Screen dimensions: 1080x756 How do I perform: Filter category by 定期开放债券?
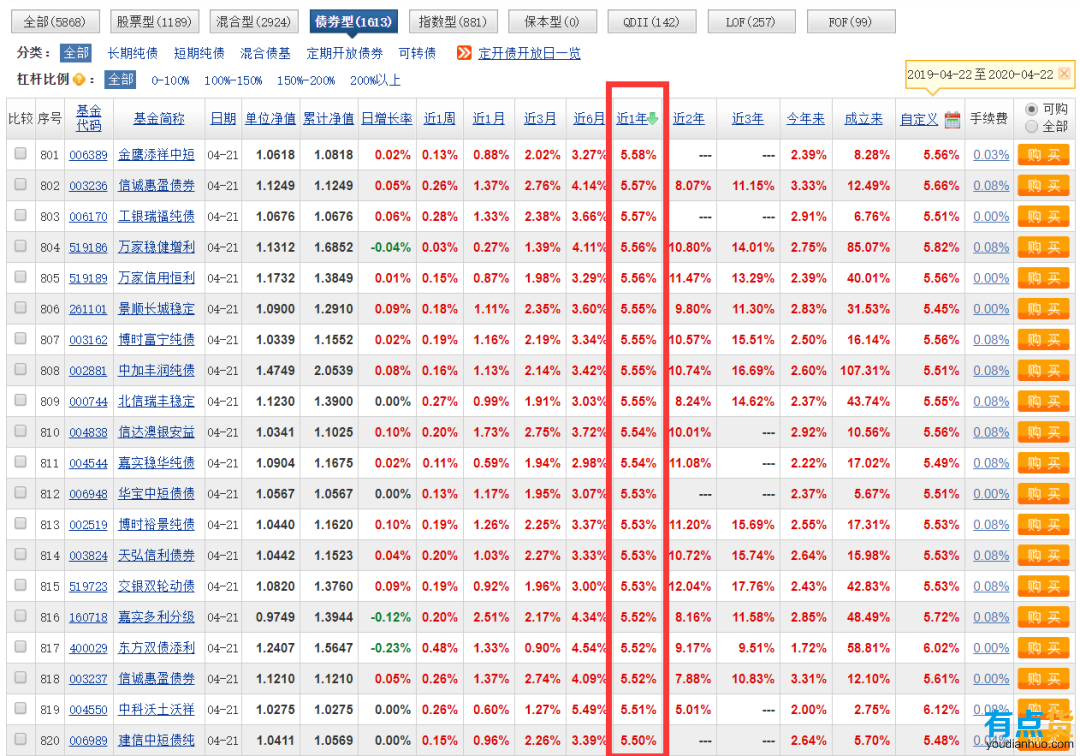point(344,53)
